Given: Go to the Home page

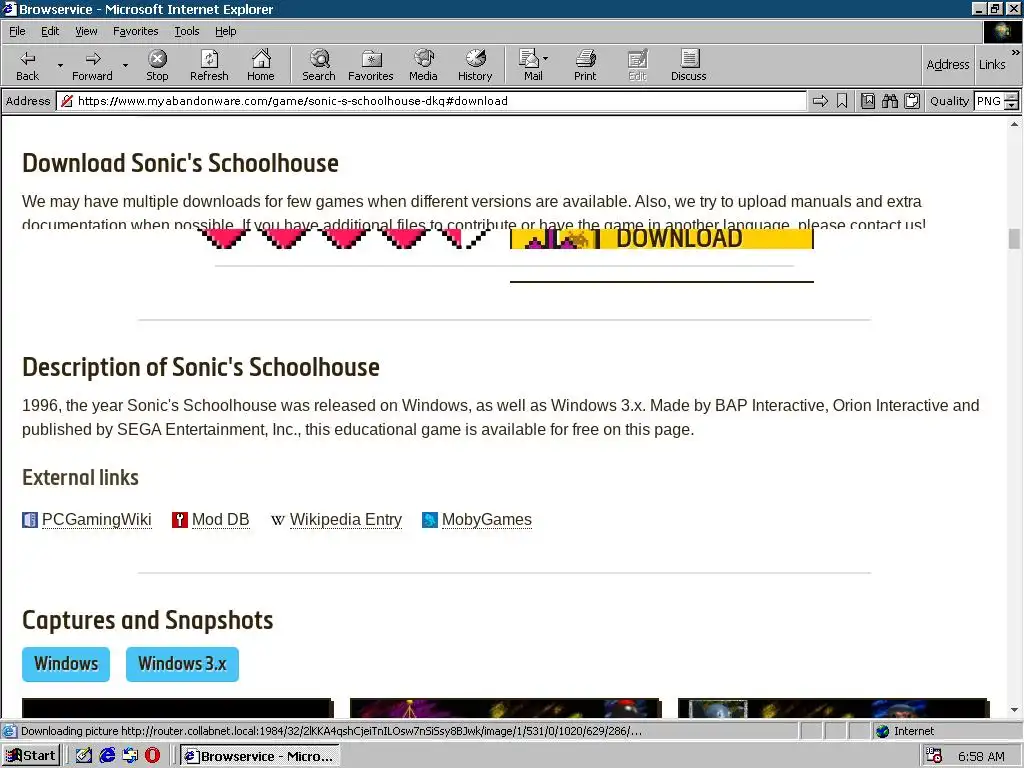Looking at the screenshot, I should pyautogui.click(x=261, y=65).
